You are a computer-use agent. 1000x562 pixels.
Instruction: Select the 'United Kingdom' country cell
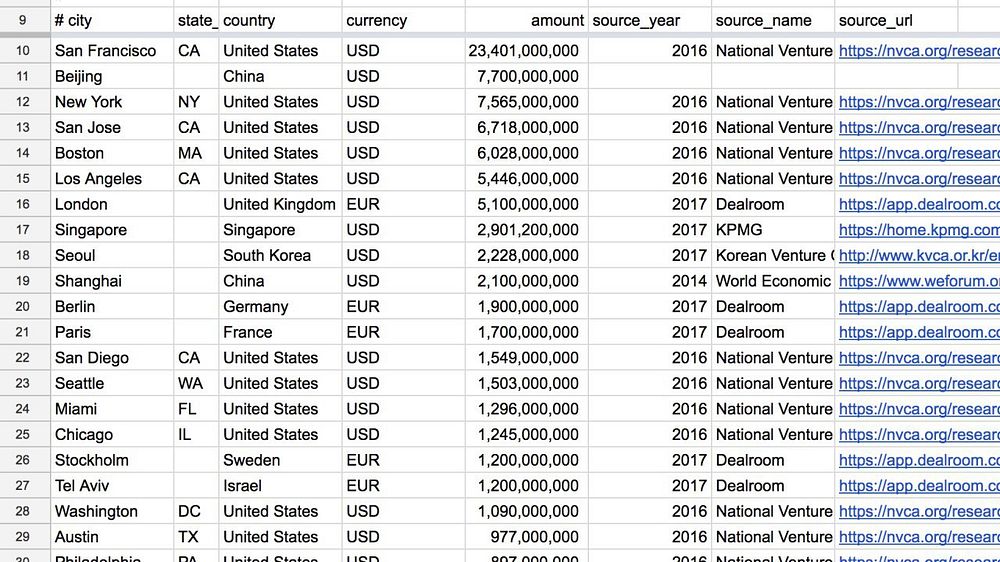279,204
